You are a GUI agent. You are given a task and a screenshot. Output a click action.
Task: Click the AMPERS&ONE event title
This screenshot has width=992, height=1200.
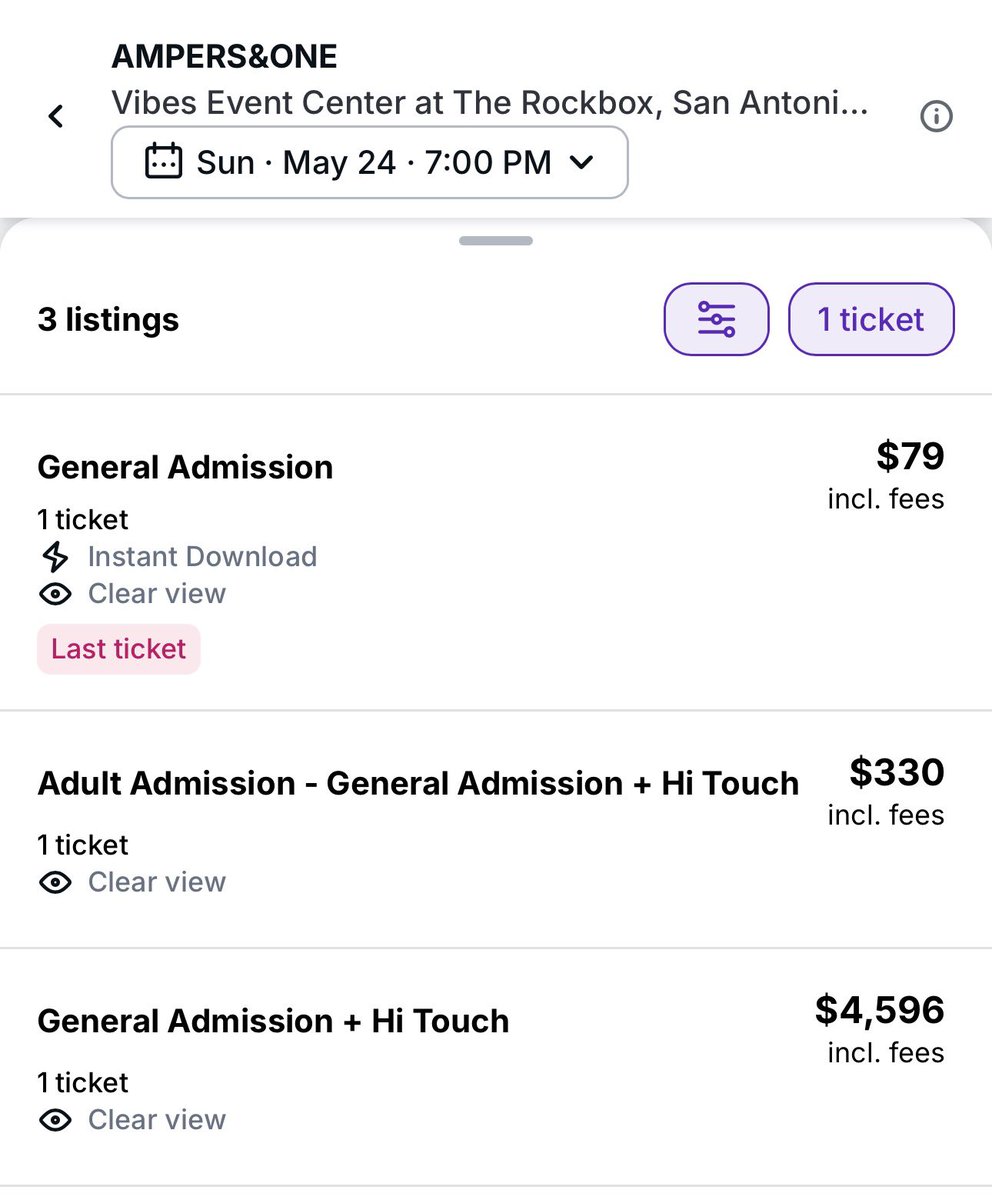coord(224,57)
